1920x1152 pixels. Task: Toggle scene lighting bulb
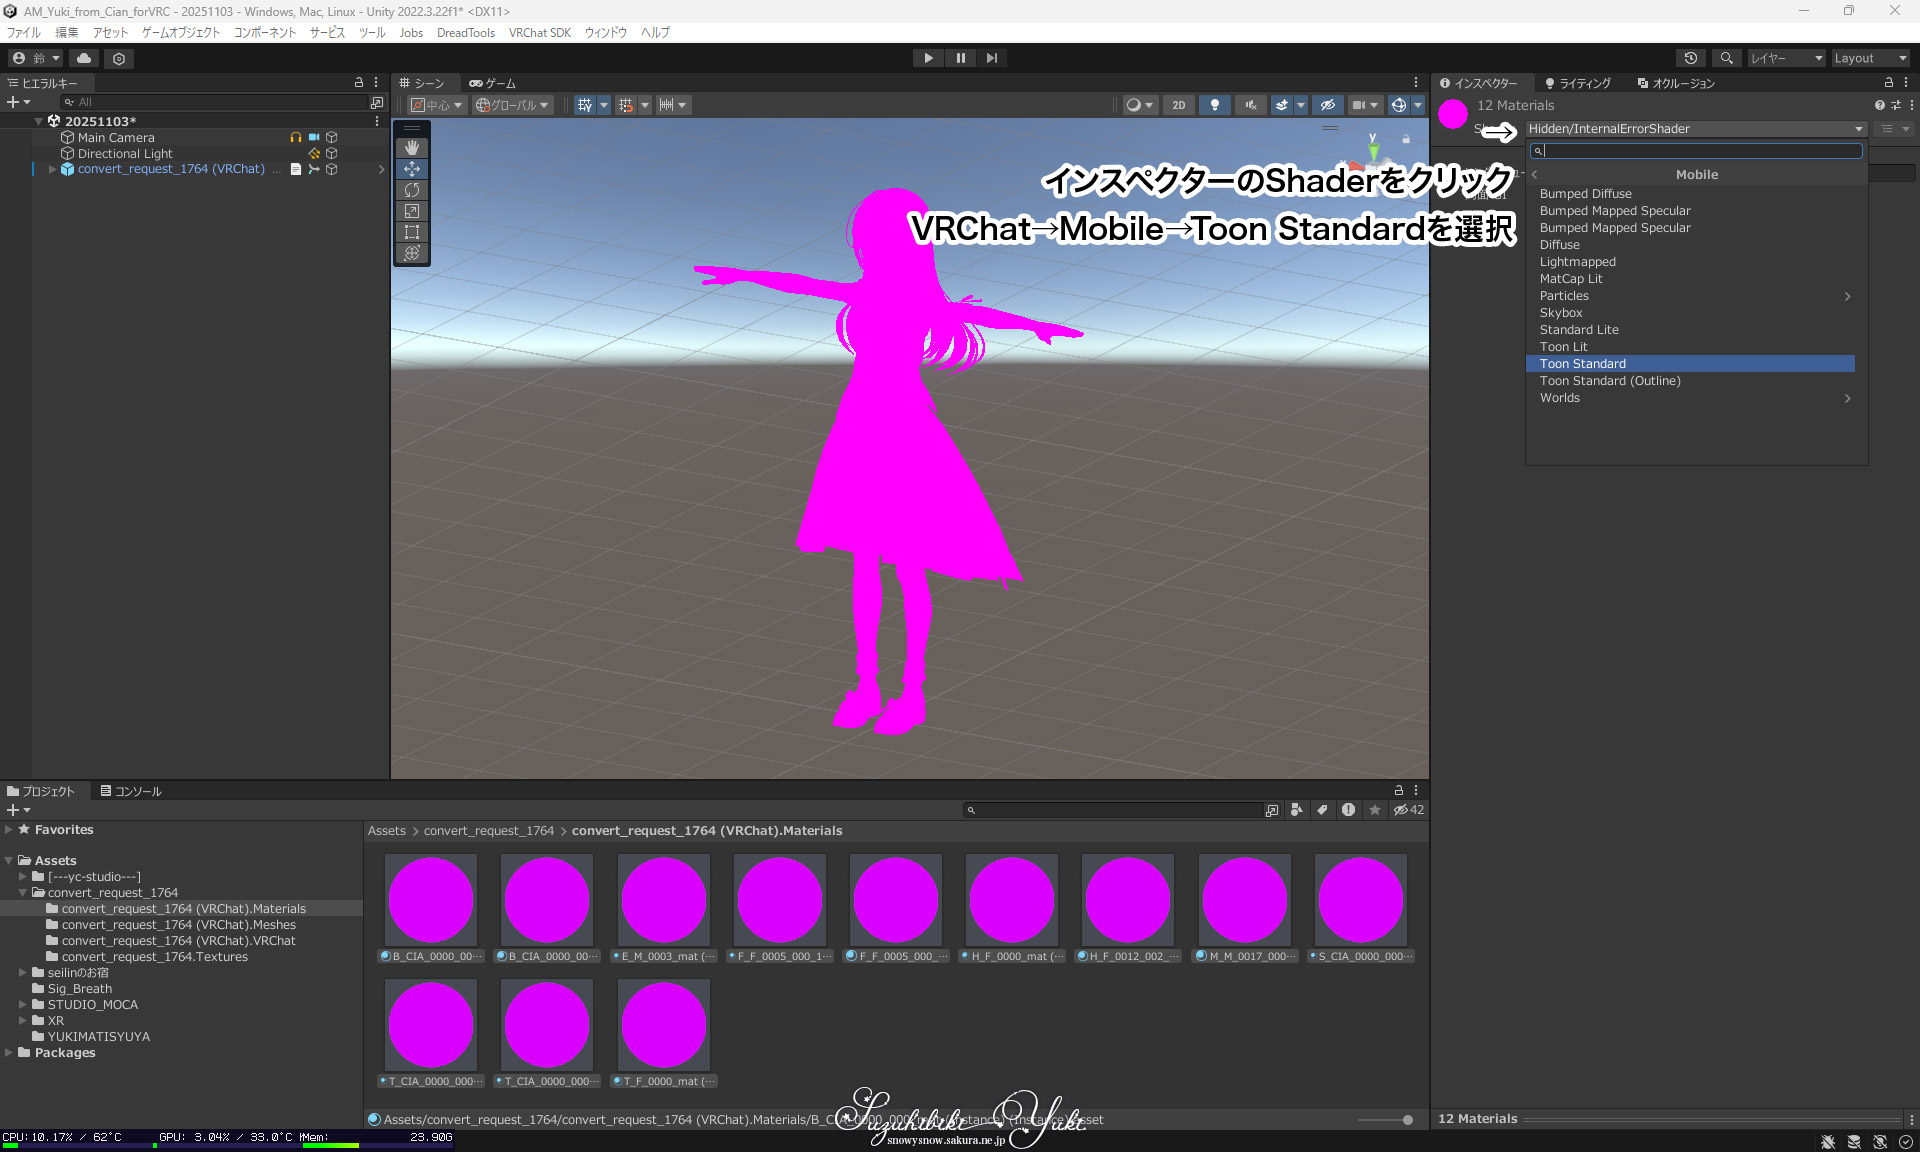1214,105
